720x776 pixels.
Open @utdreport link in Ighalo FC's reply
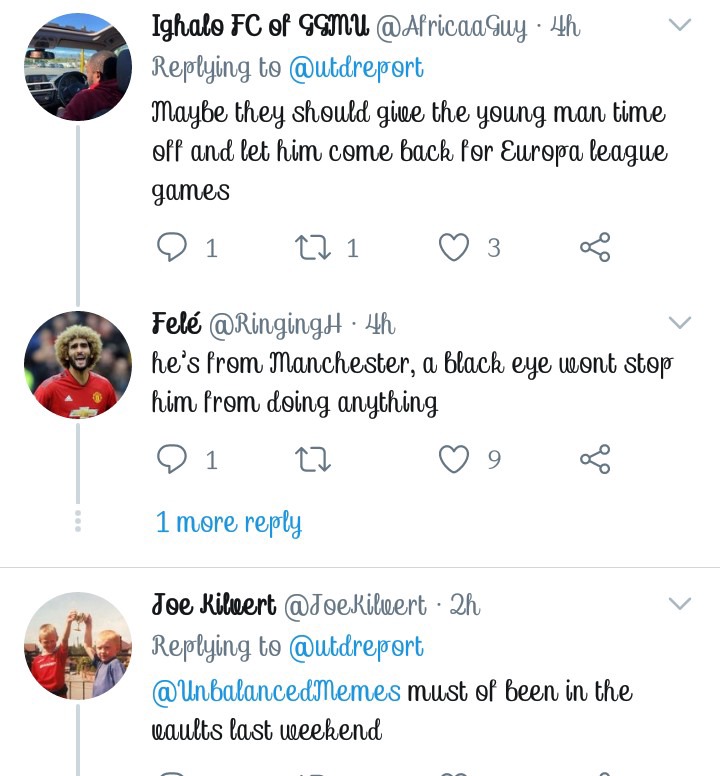point(356,68)
